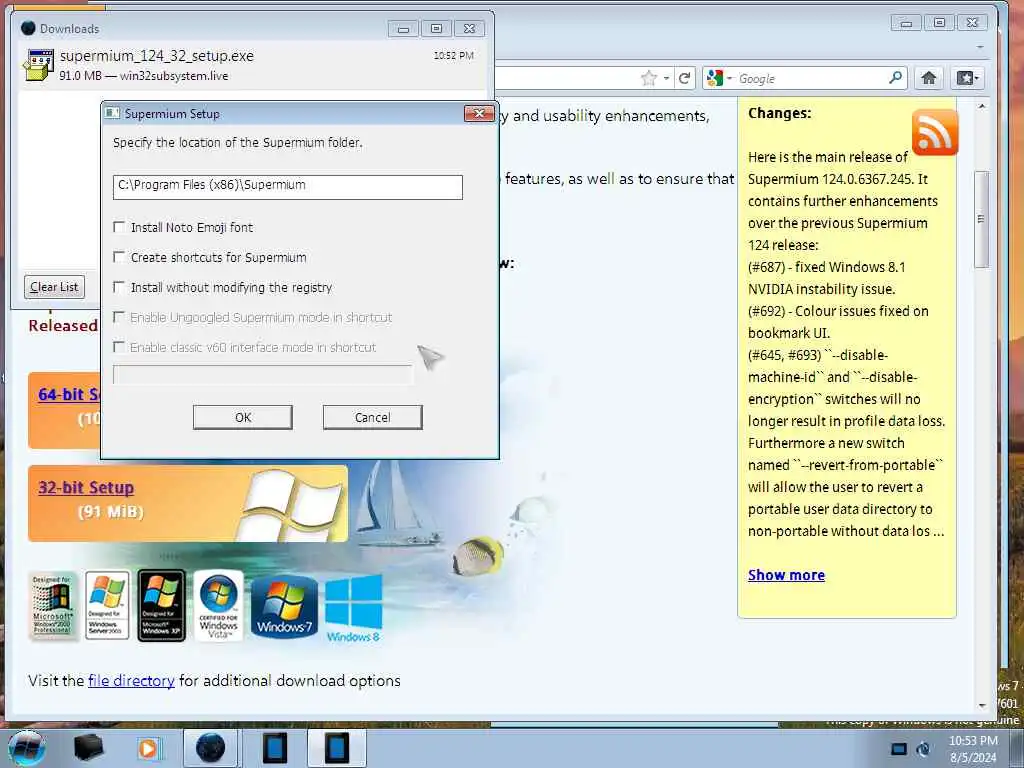Screen dimensions: 1024x768
Task: Click the scrollbar up arrow
Action: pyautogui.click(x=982, y=105)
